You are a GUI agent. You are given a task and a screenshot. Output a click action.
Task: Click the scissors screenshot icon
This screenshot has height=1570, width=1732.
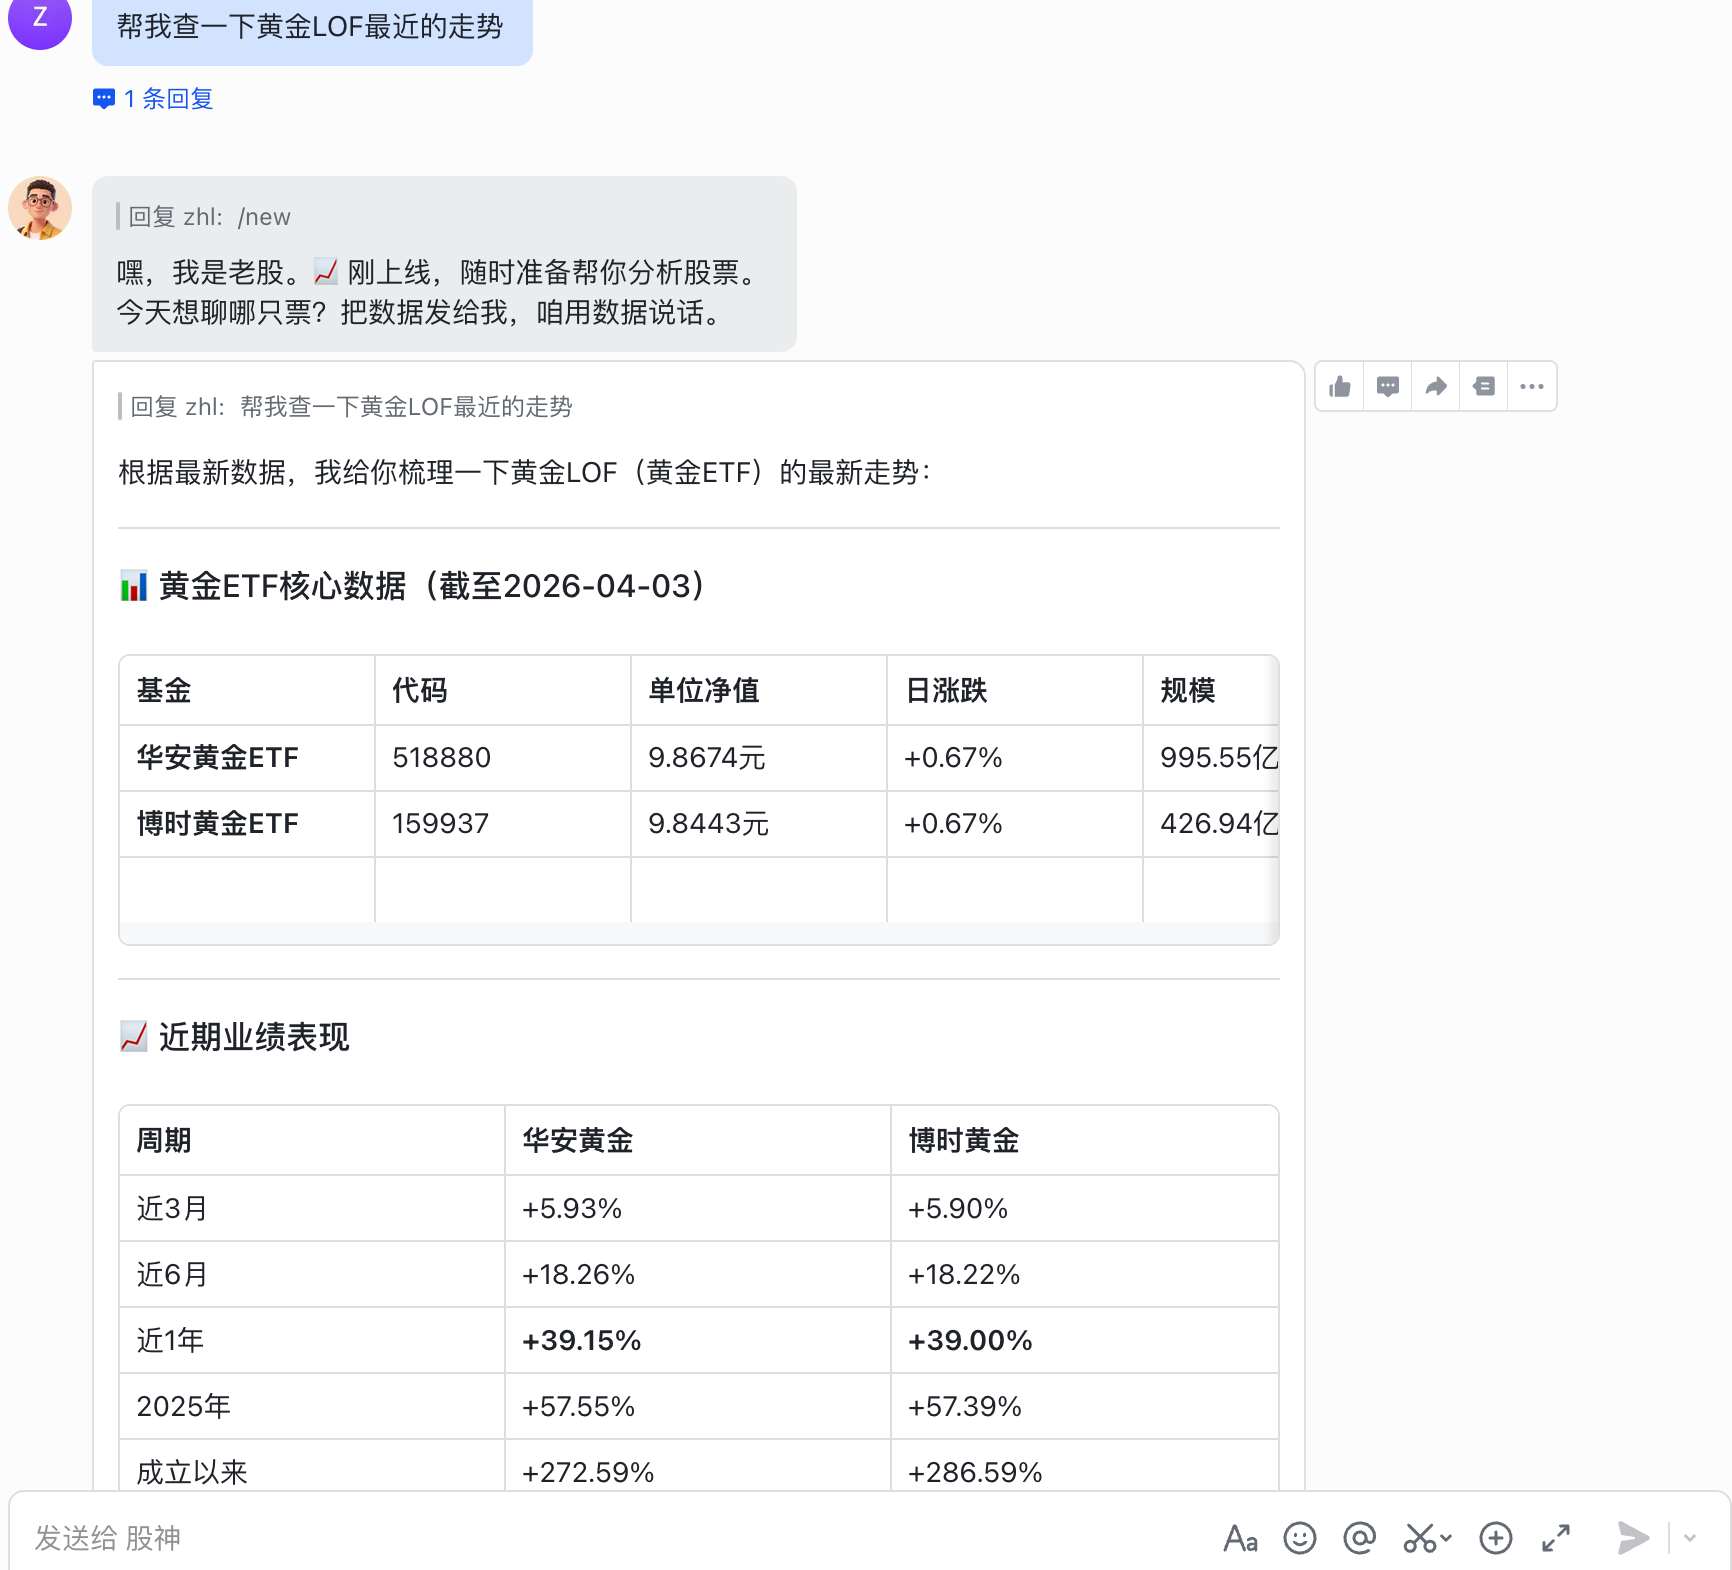tap(1419, 1538)
